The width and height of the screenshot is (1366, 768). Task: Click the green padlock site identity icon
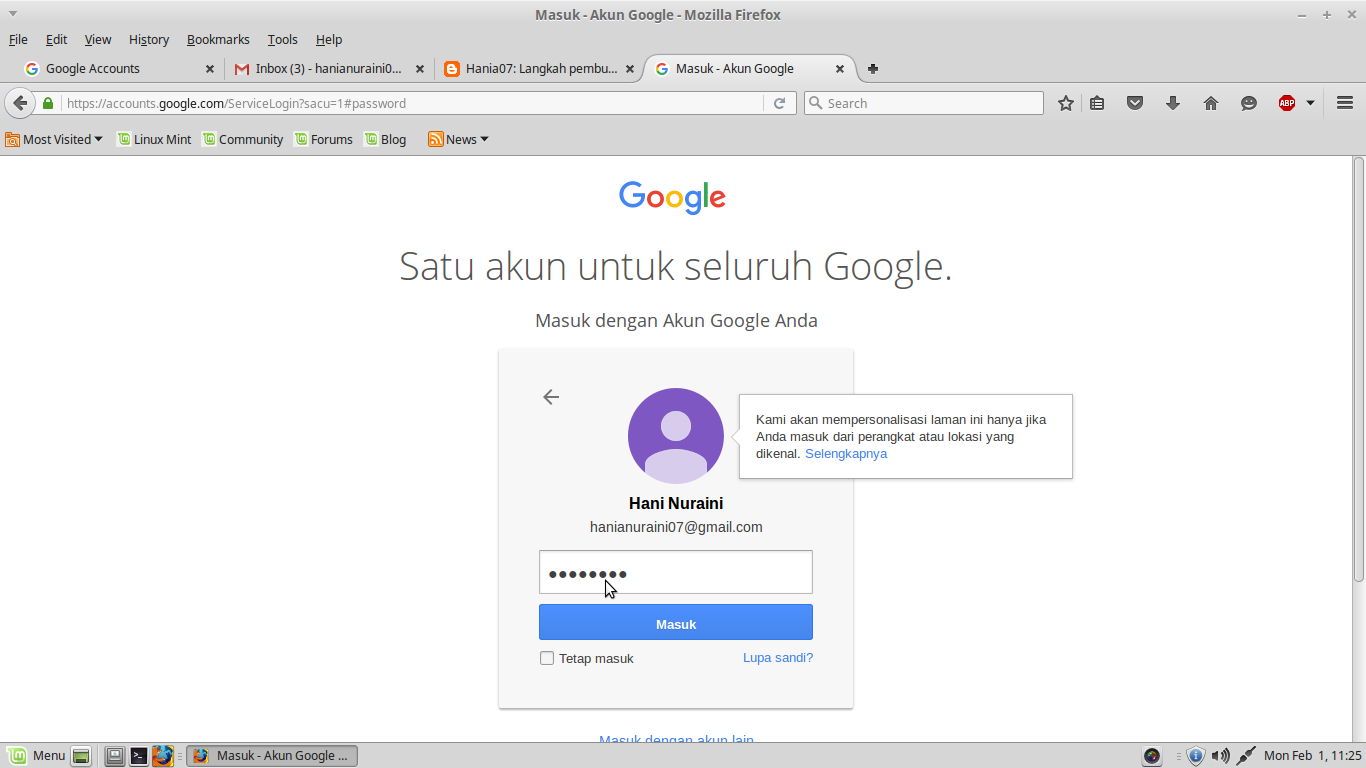point(48,103)
